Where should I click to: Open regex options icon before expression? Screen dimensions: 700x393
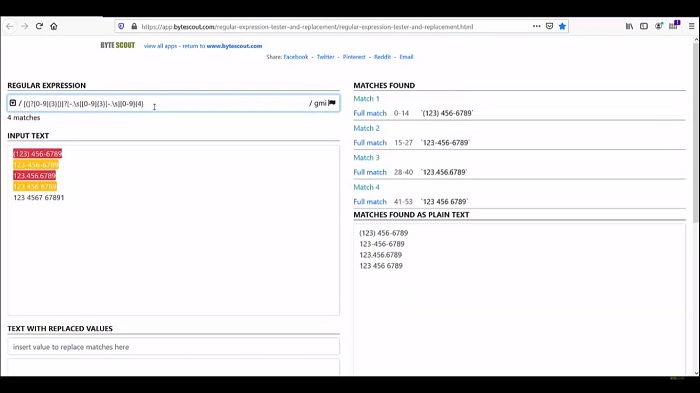(x=13, y=103)
